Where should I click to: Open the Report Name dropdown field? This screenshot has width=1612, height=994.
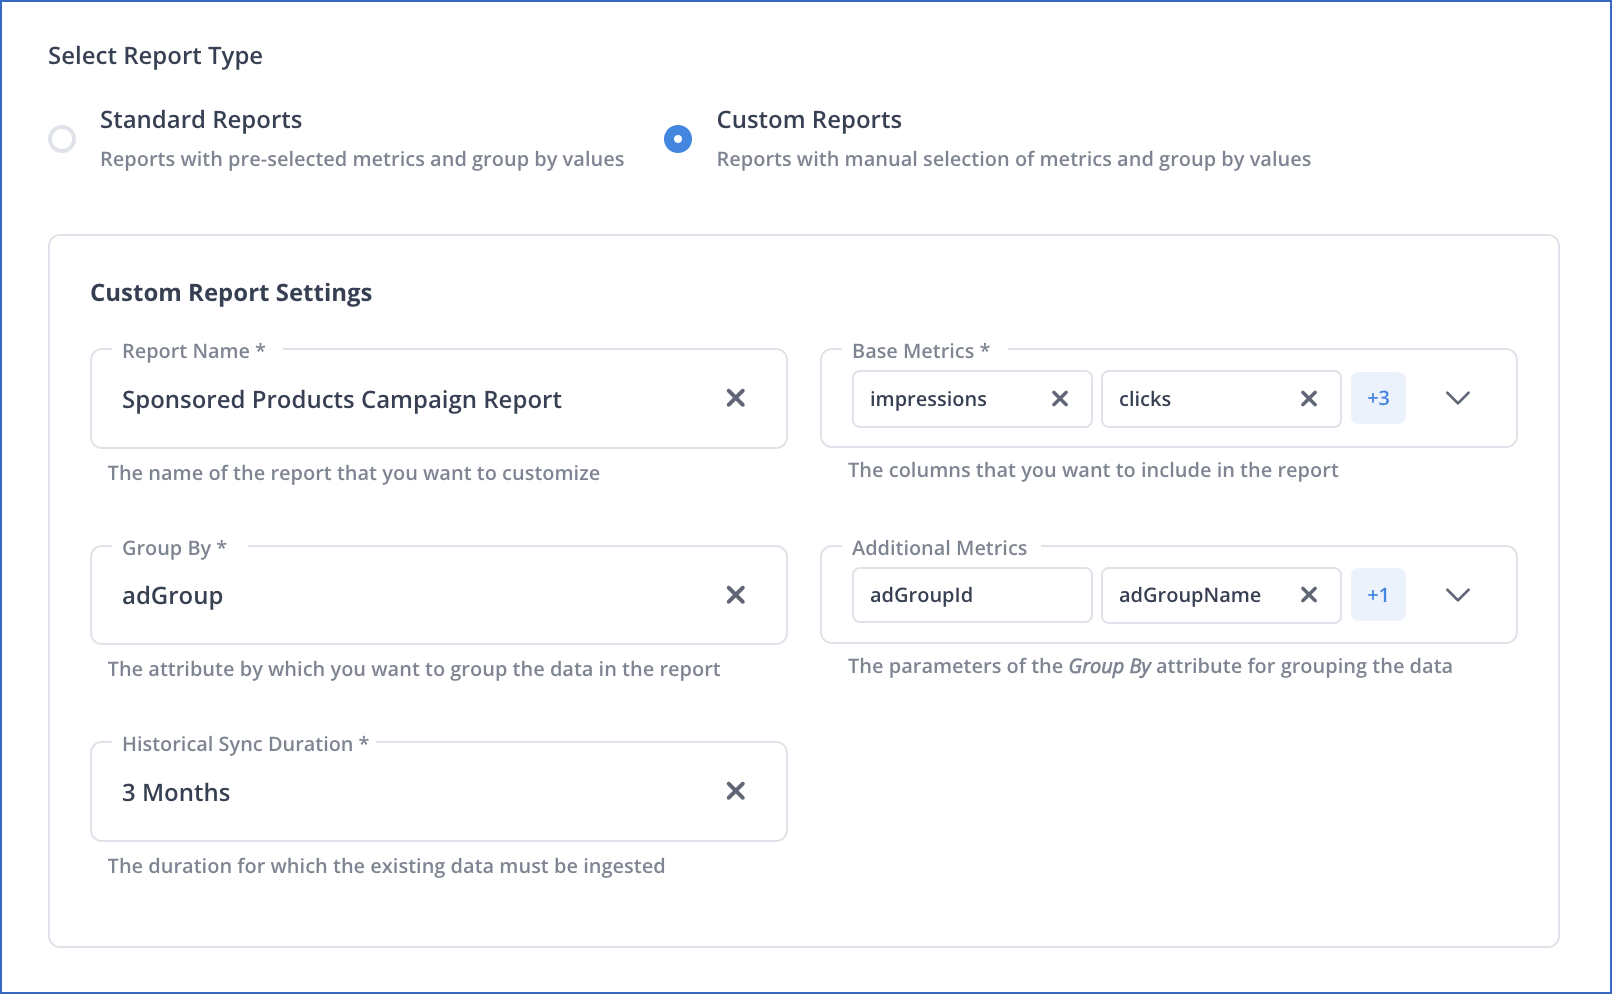(439, 398)
